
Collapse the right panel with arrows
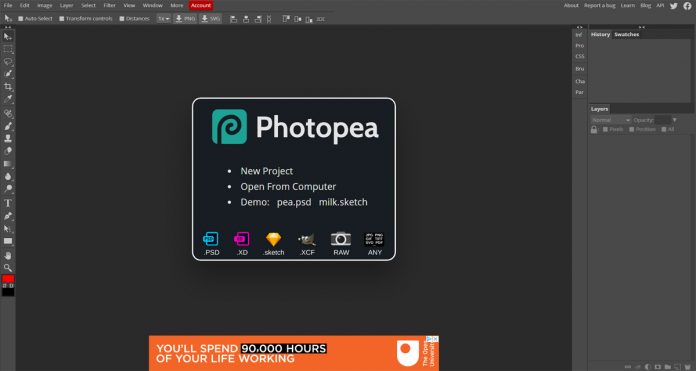(x=641, y=27)
